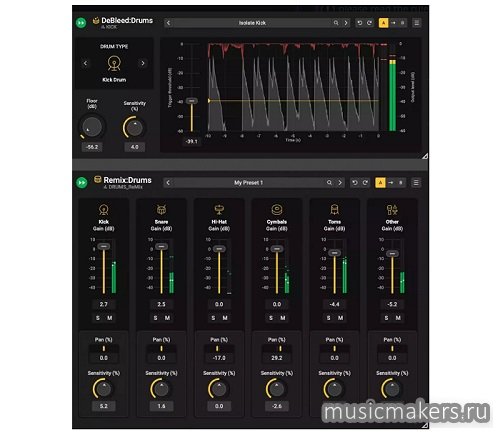The height and width of the screenshot is (435, 500).
Task: Click the yellow threshold line marker
Action: [x=209, y=101]
